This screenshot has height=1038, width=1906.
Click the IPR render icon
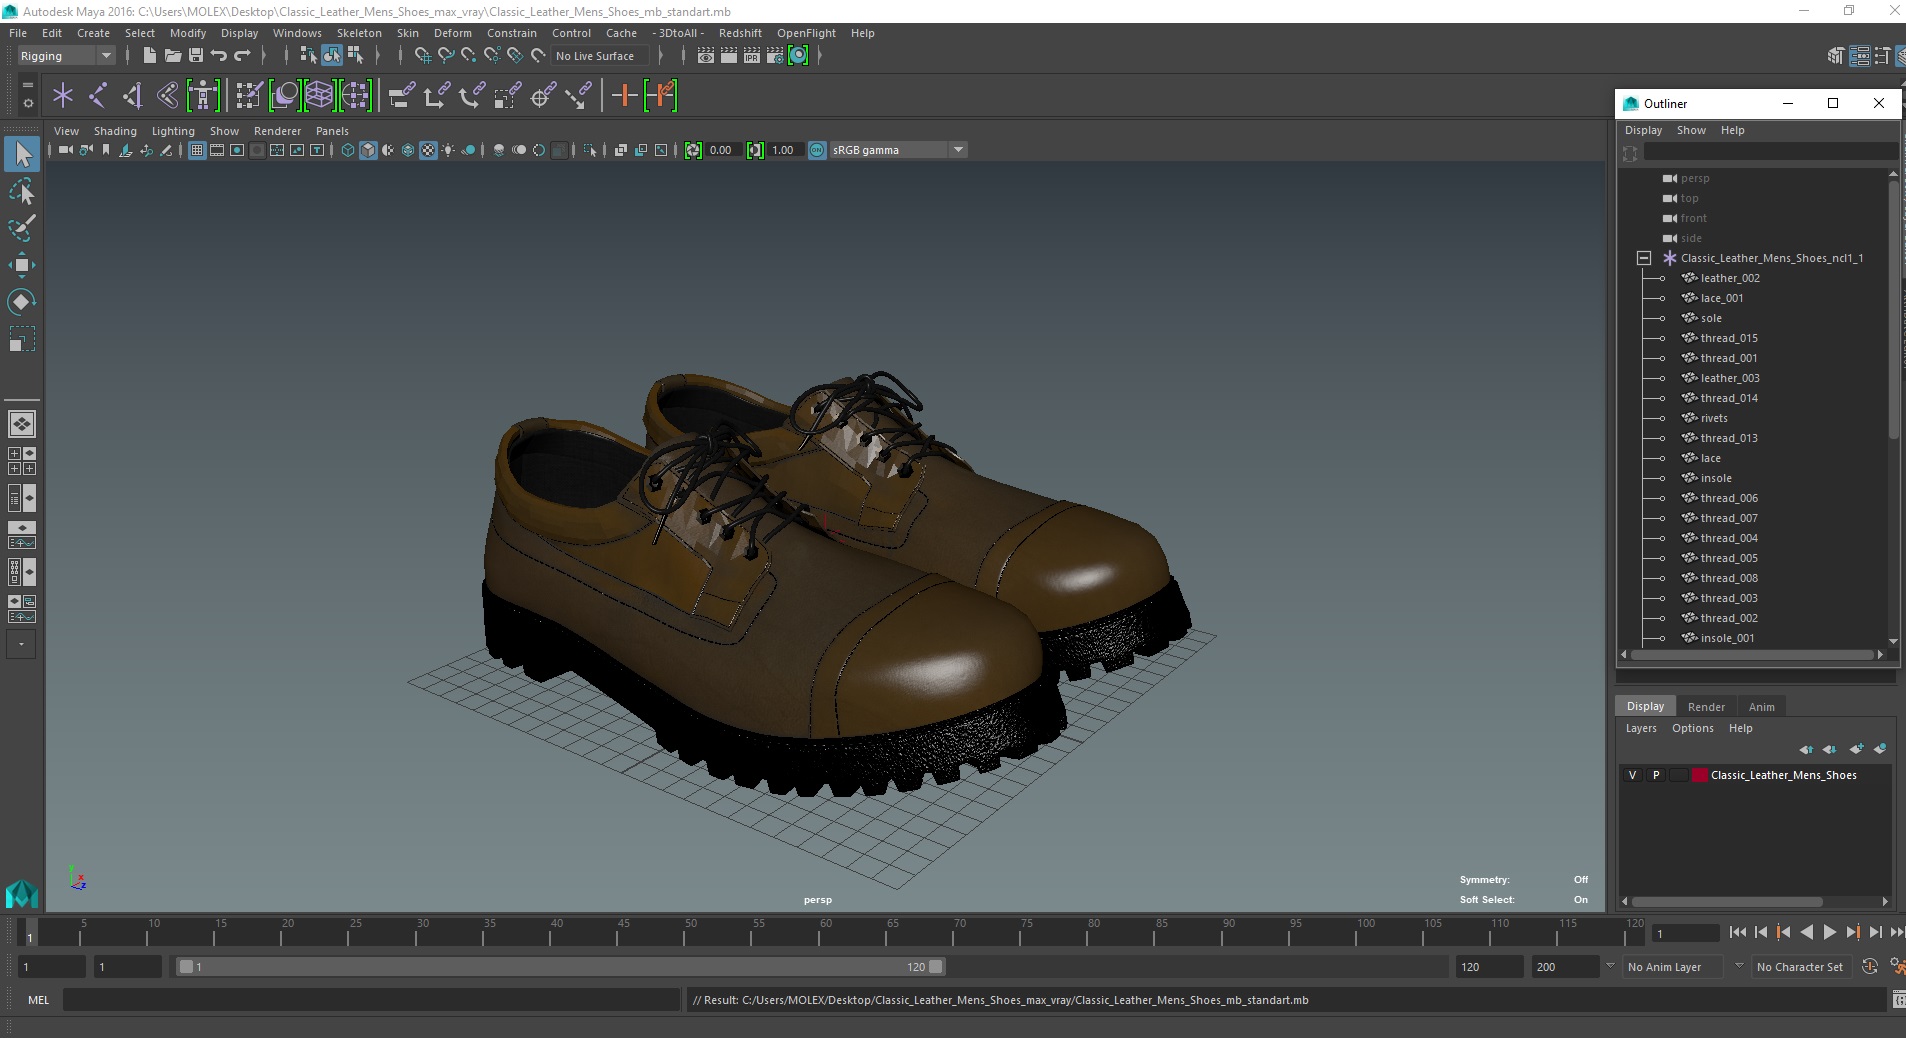click(751, 56)
